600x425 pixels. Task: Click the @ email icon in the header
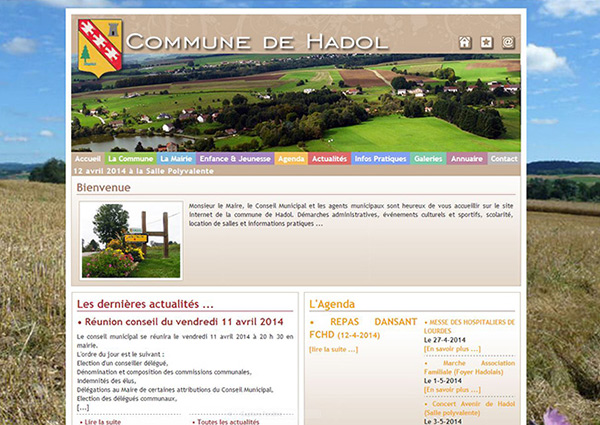click(x=508, y=42)
